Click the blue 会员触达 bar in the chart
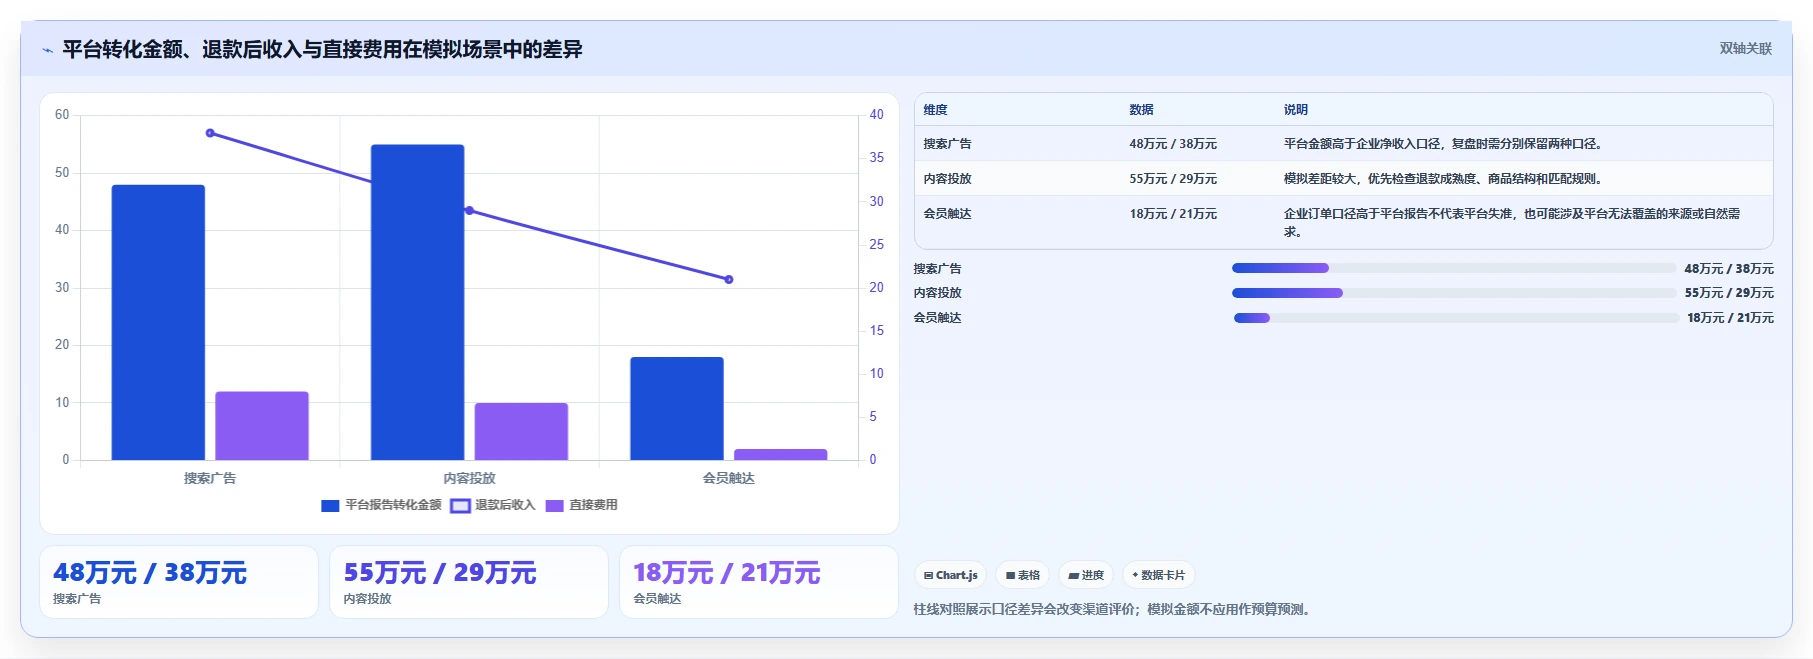The image size is (1813, 659). tap(677, 408)
